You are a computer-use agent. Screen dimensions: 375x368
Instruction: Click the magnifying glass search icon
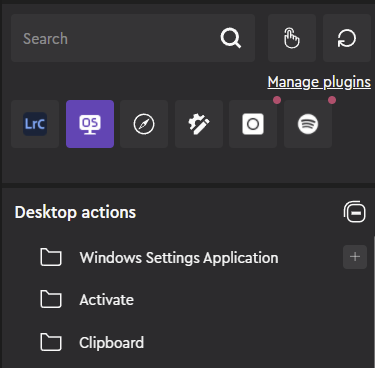tap(231, 38)
